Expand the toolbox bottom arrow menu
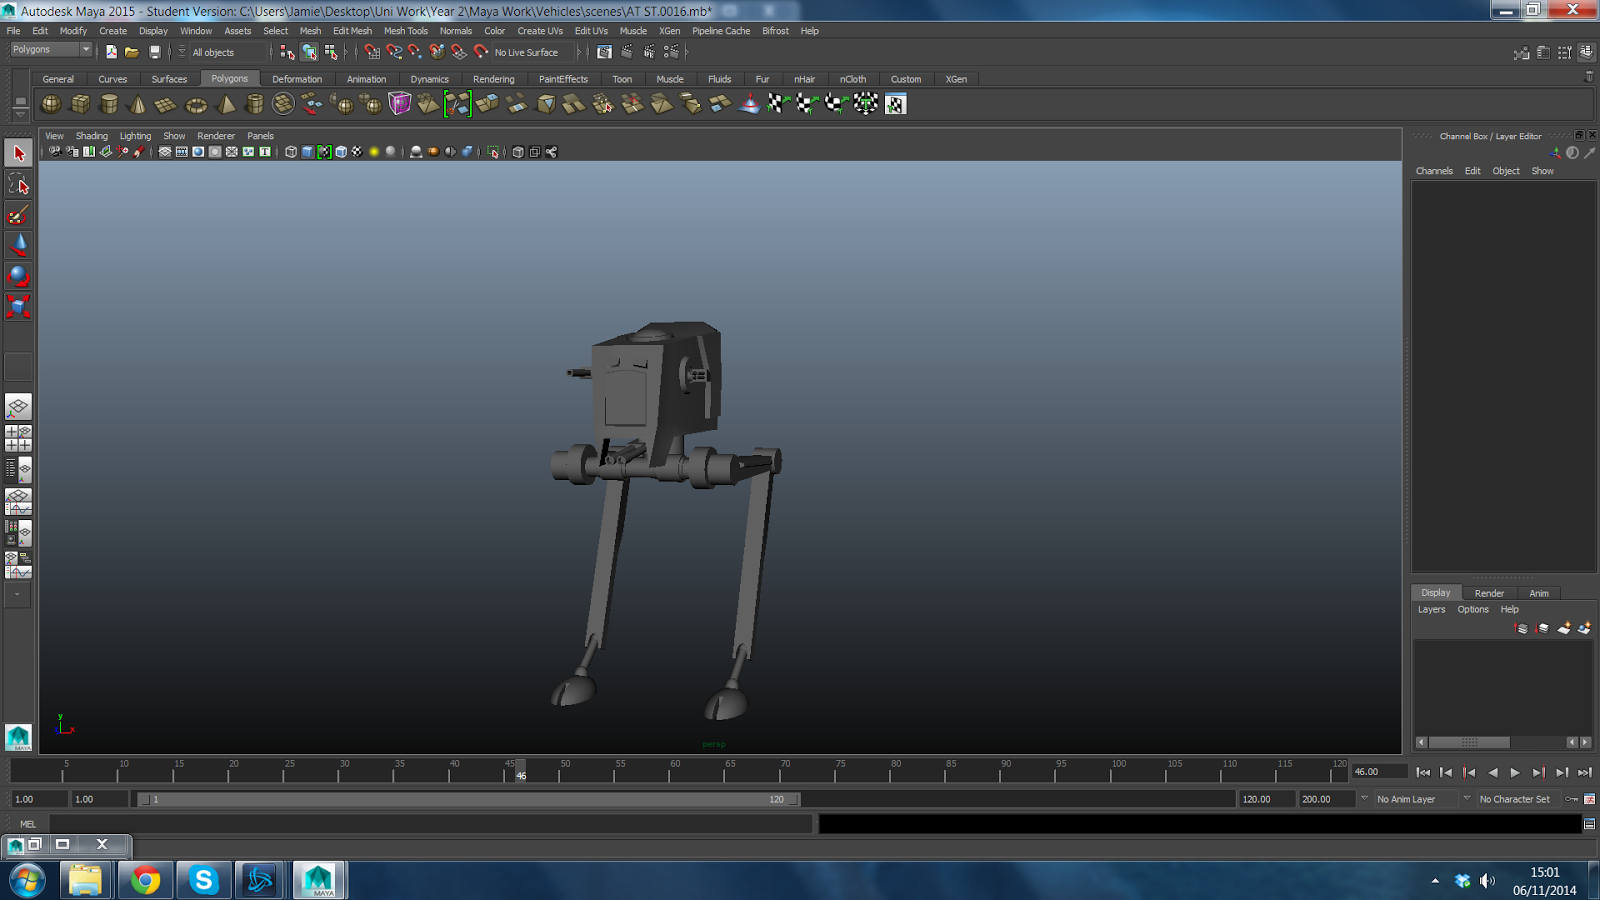 (18, 594)
